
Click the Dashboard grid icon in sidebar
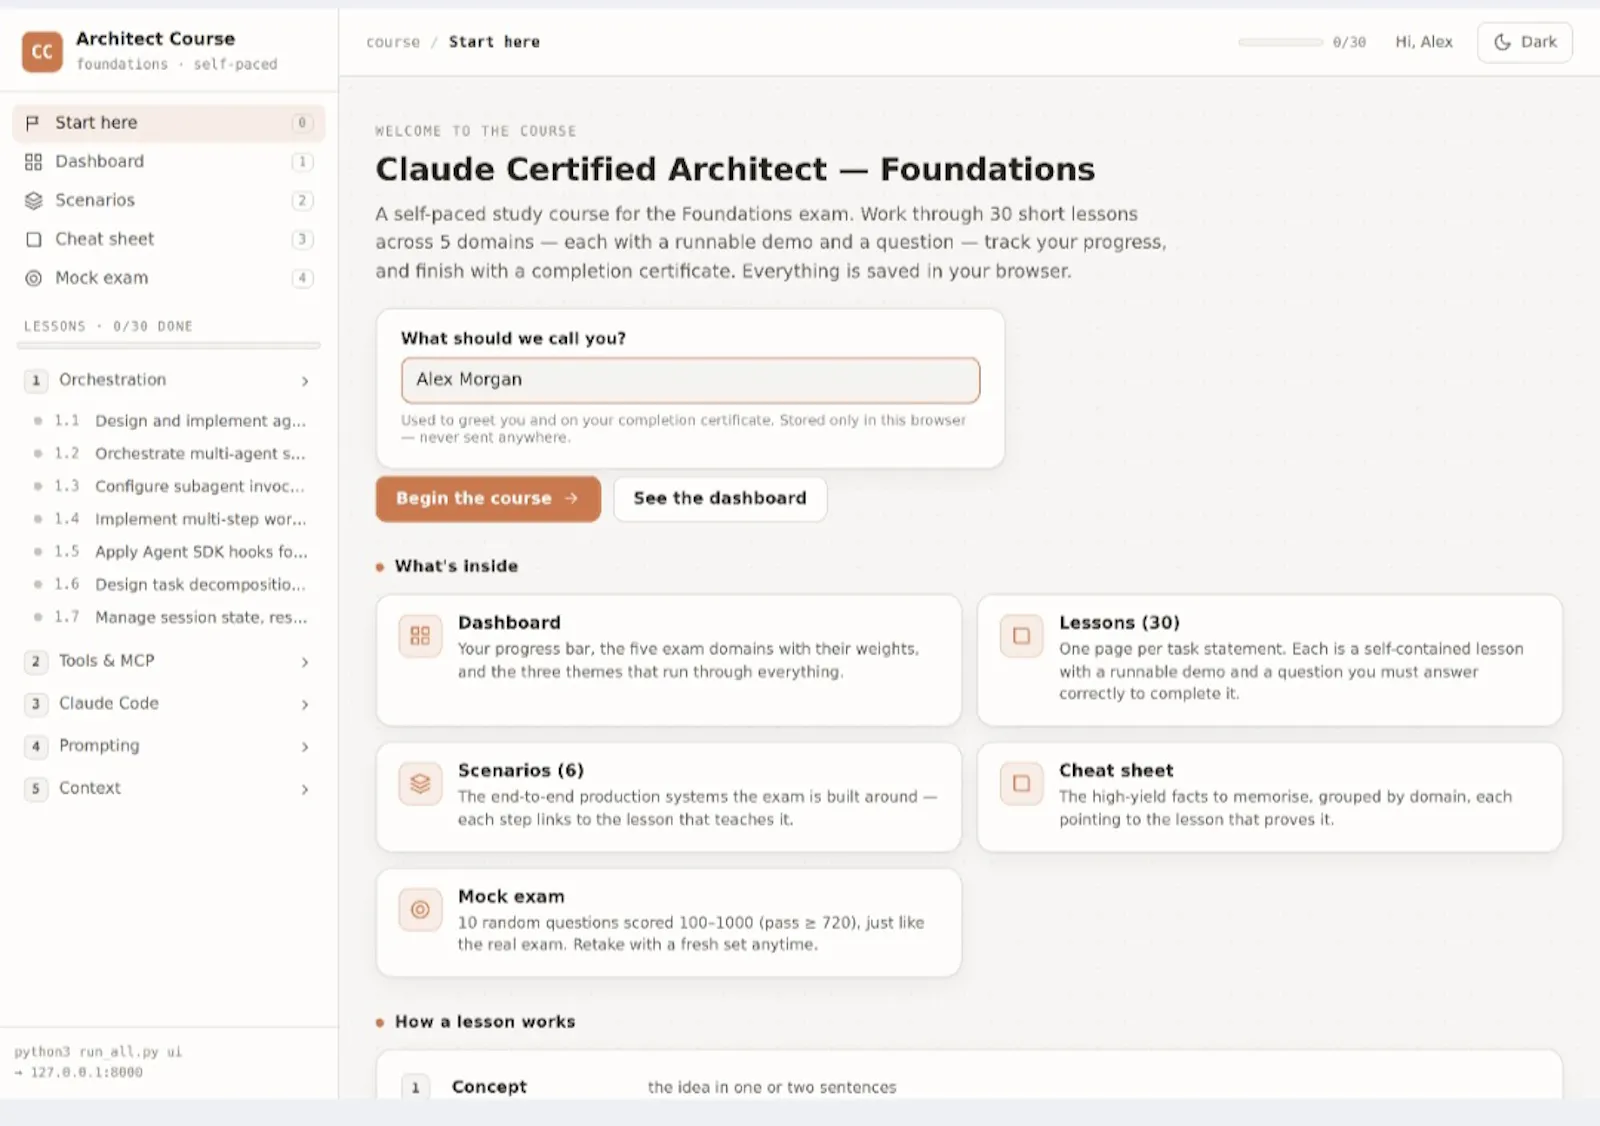[x=33, y=161]
